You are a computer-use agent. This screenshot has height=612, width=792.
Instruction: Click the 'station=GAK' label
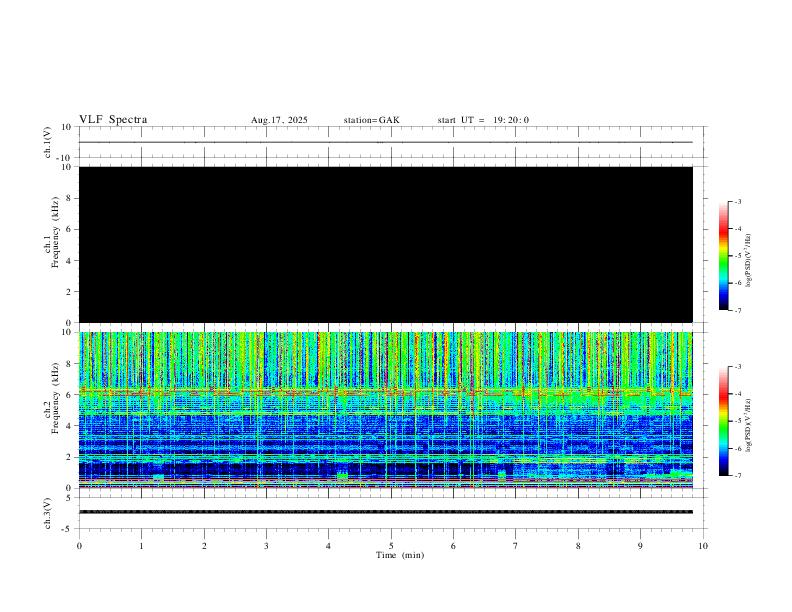(371, 120)
